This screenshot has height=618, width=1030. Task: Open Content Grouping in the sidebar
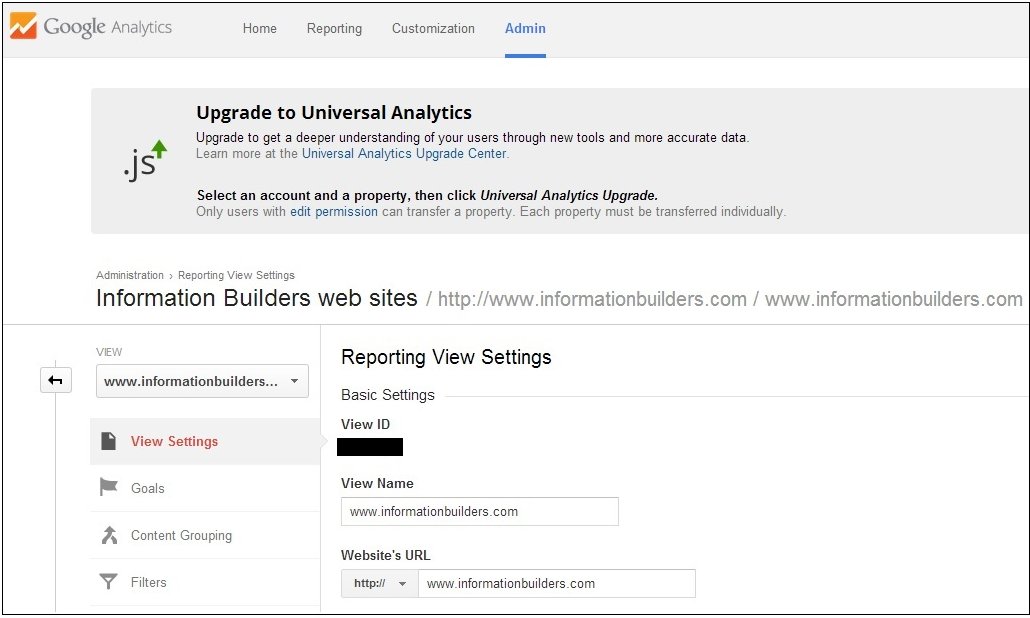click(x=205, y=535)
